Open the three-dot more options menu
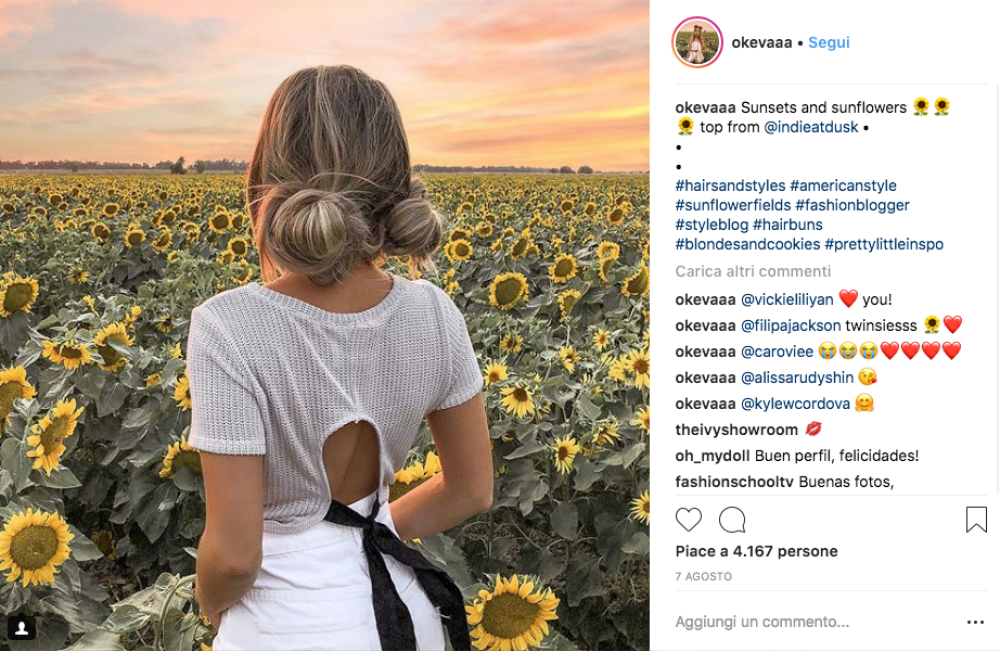1000x651 pixels. [975, 622]
